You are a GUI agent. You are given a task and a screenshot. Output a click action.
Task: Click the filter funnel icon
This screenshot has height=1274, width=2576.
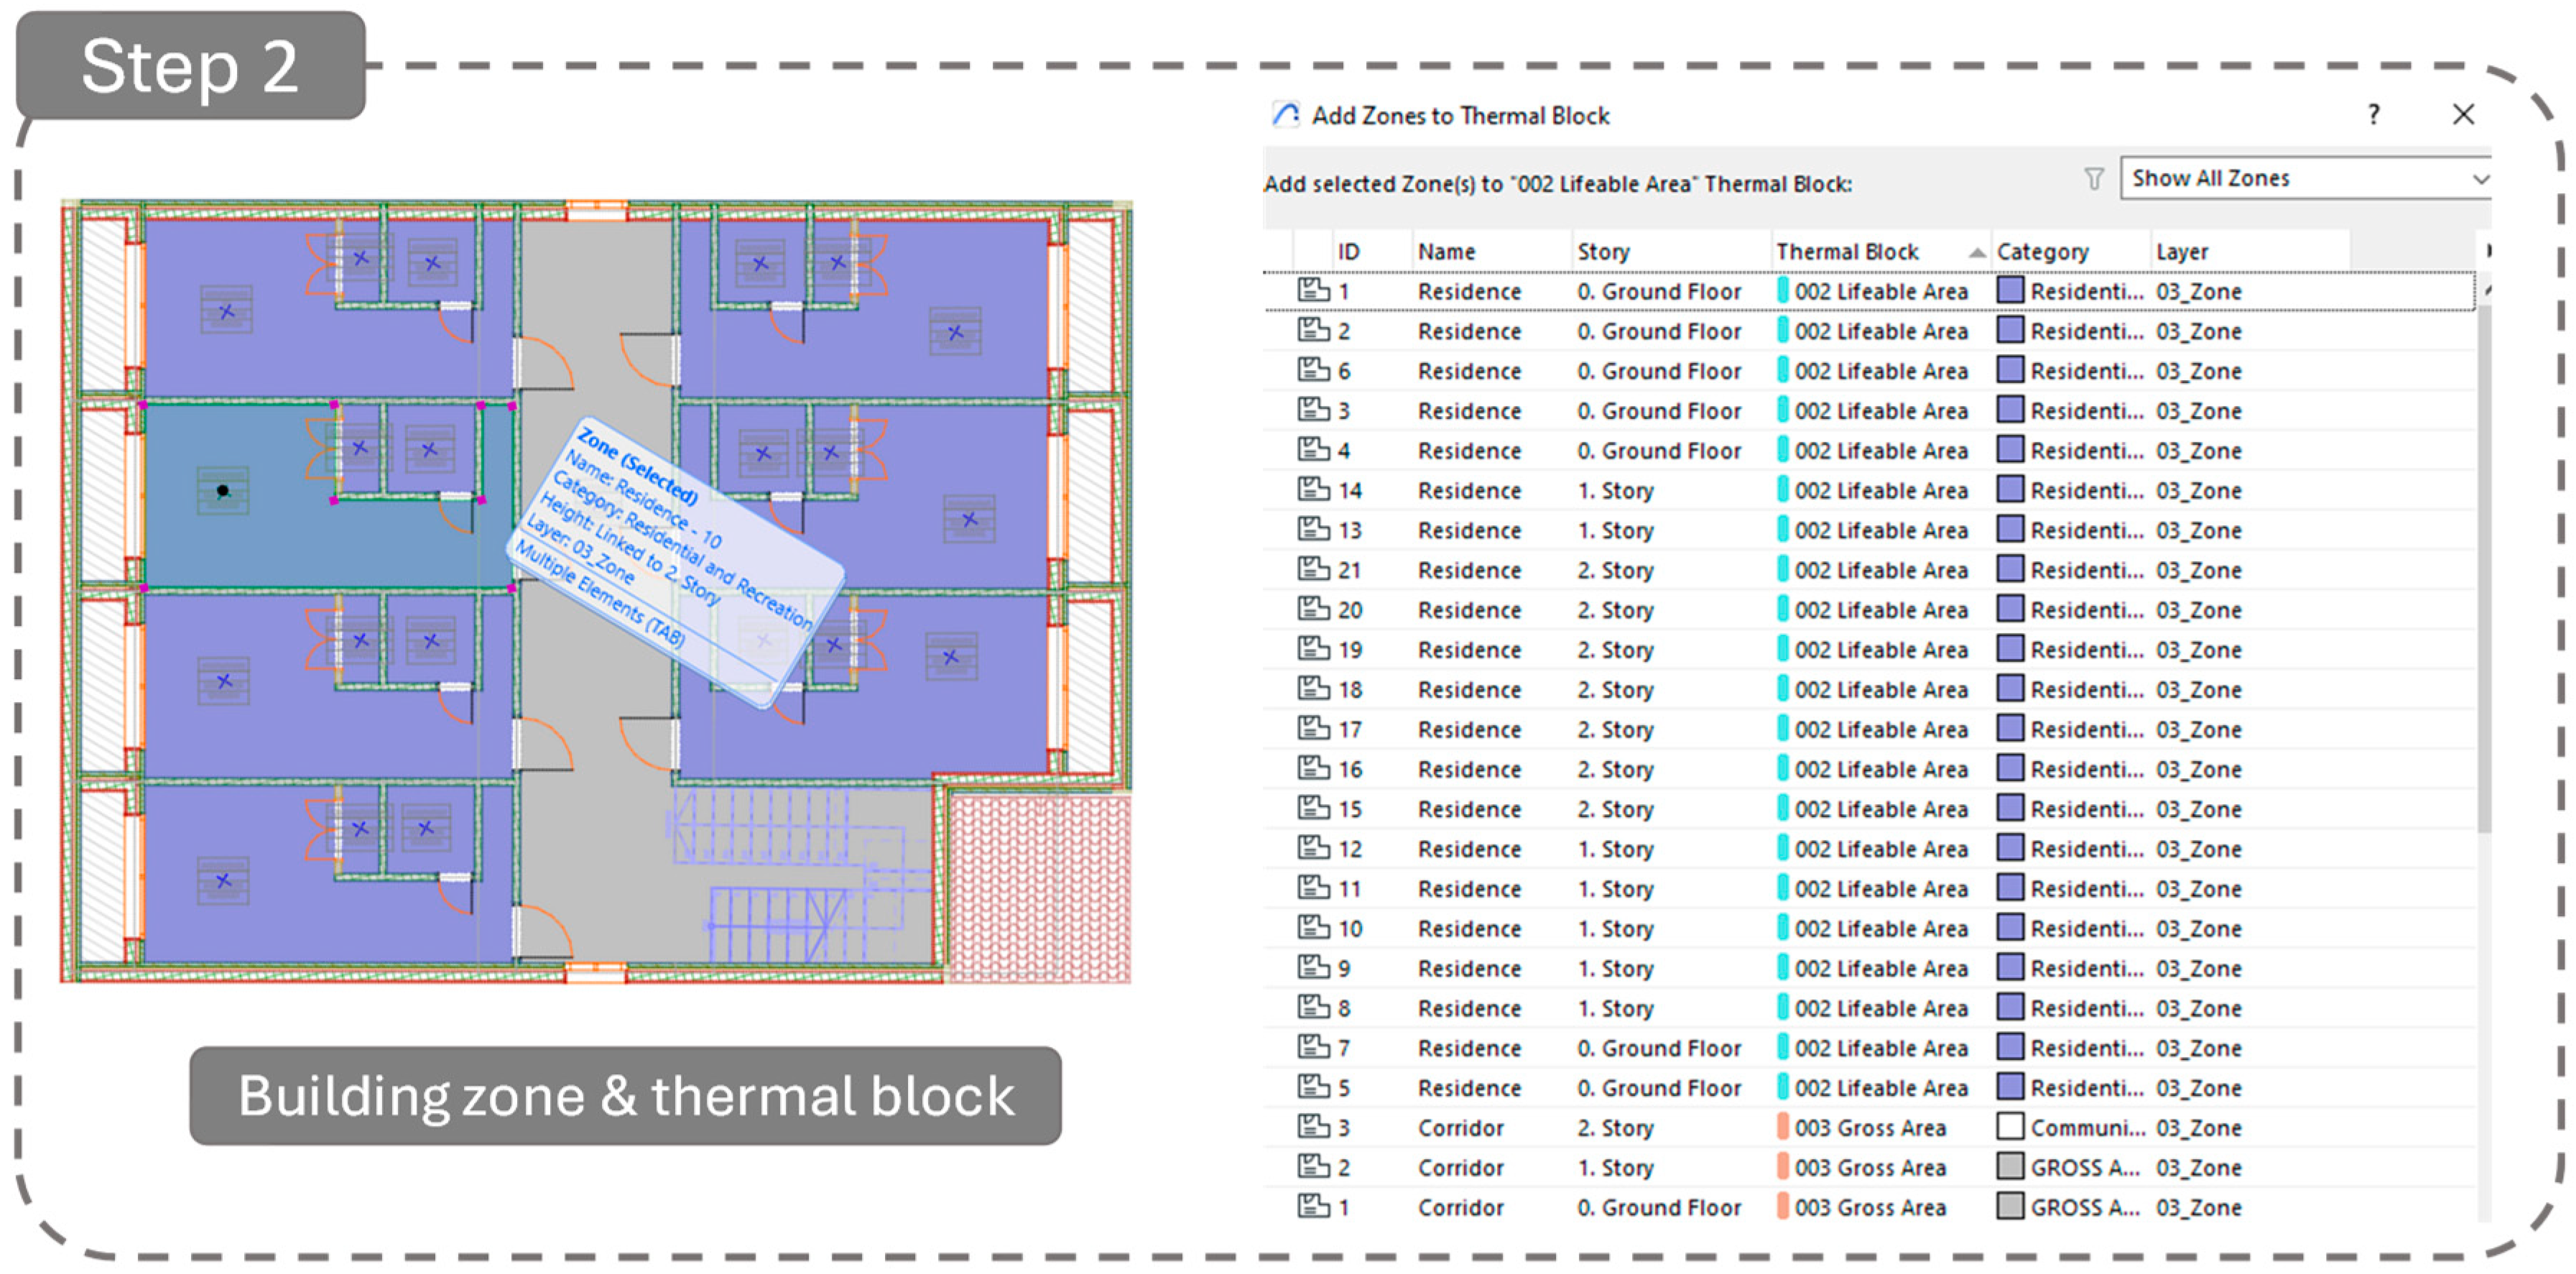(2093, 179)
